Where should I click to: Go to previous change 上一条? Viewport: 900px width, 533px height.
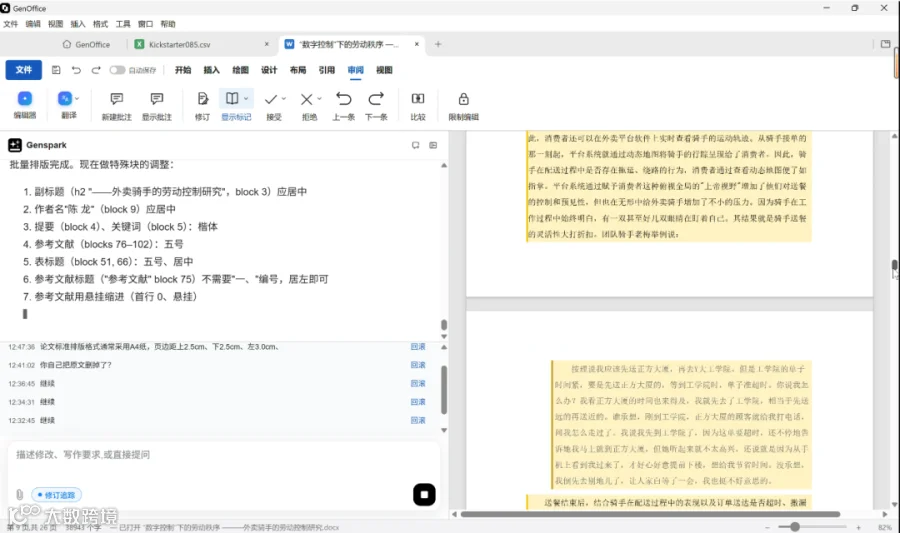[x=343, y=106]
